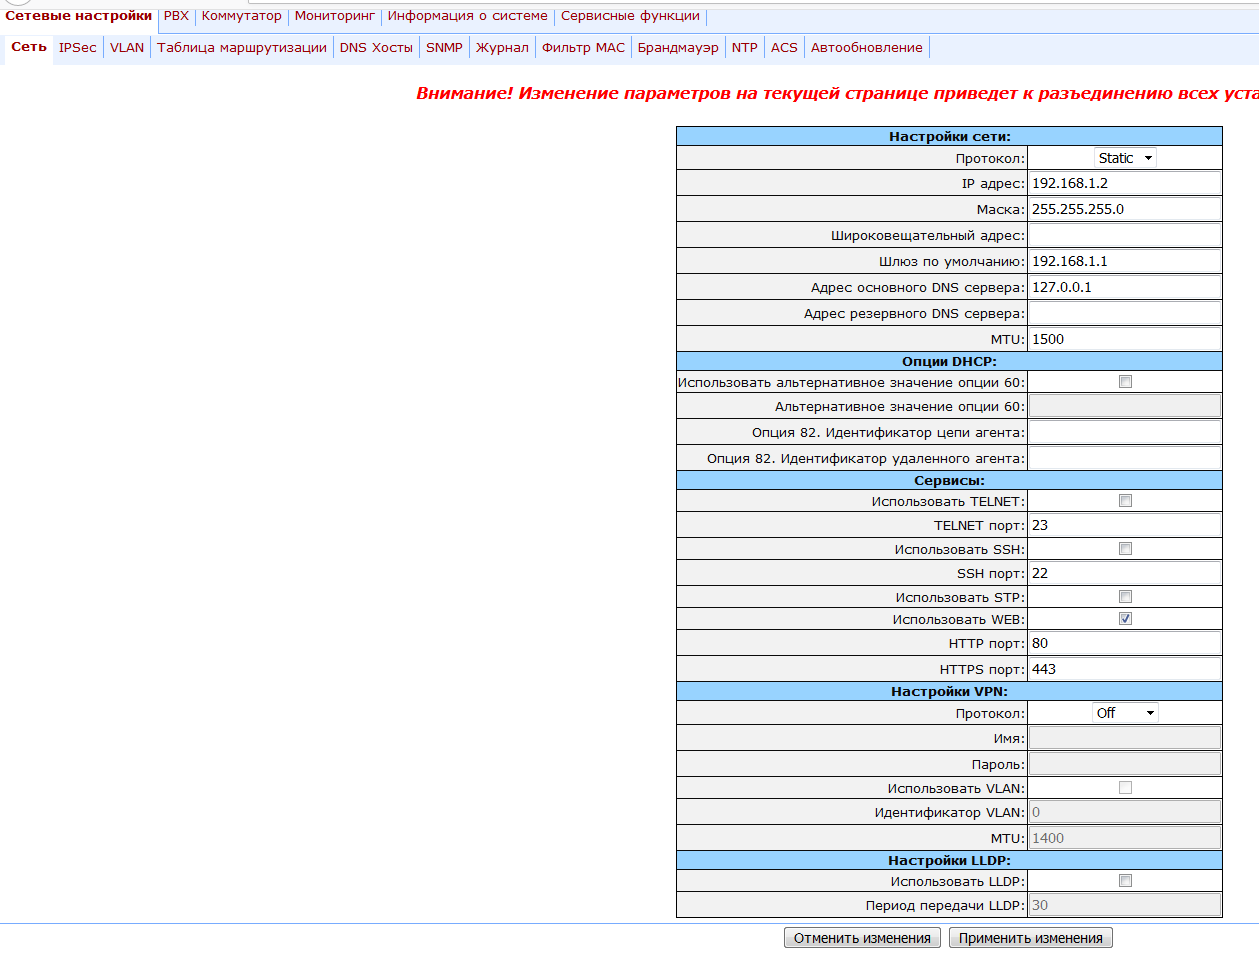The width and height of the screenshot is (1259, 961).
Task: Open the Брандмауэр tab
Action: pos(678,47)
